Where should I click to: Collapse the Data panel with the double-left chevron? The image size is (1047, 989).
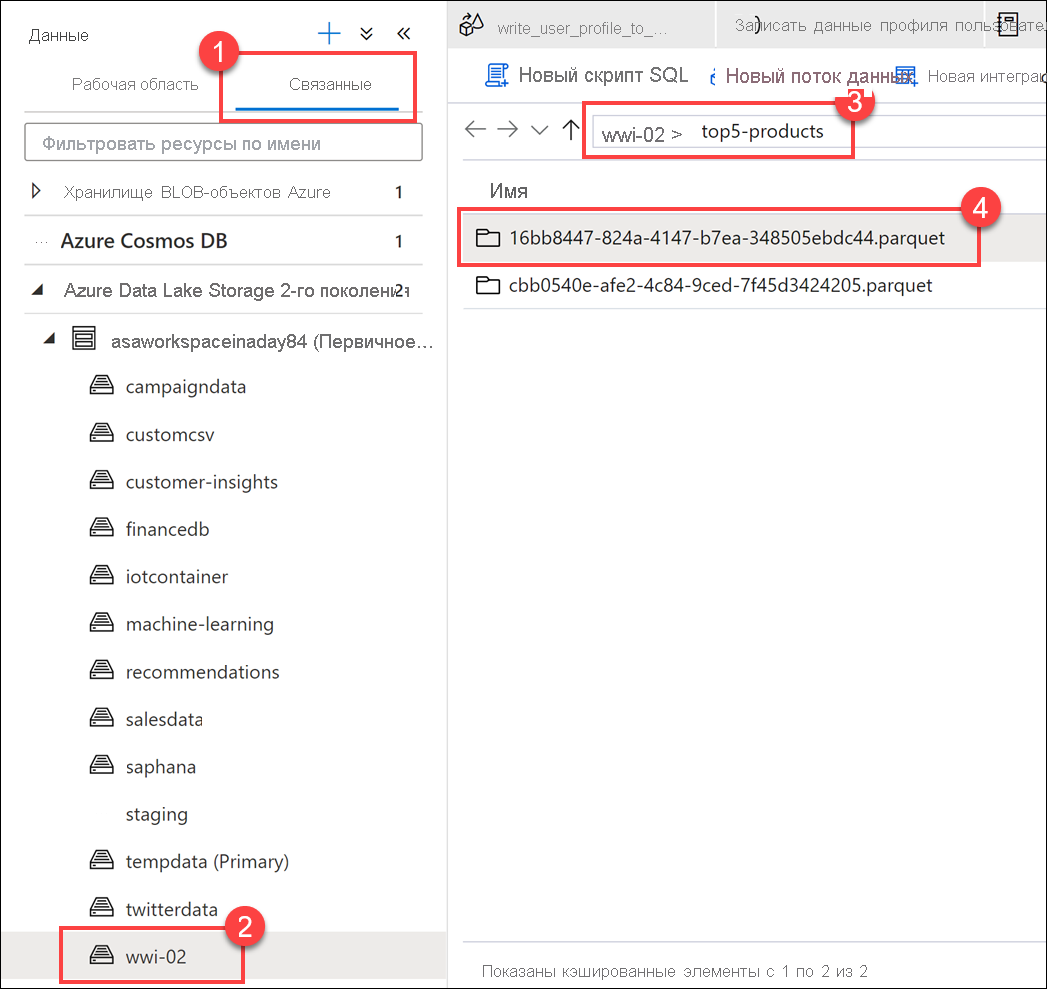click(403, 33)
